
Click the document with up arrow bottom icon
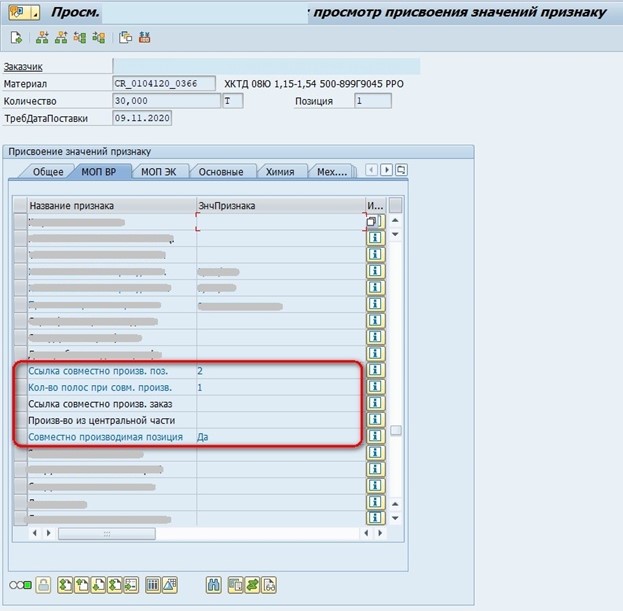tap(82, 585)
